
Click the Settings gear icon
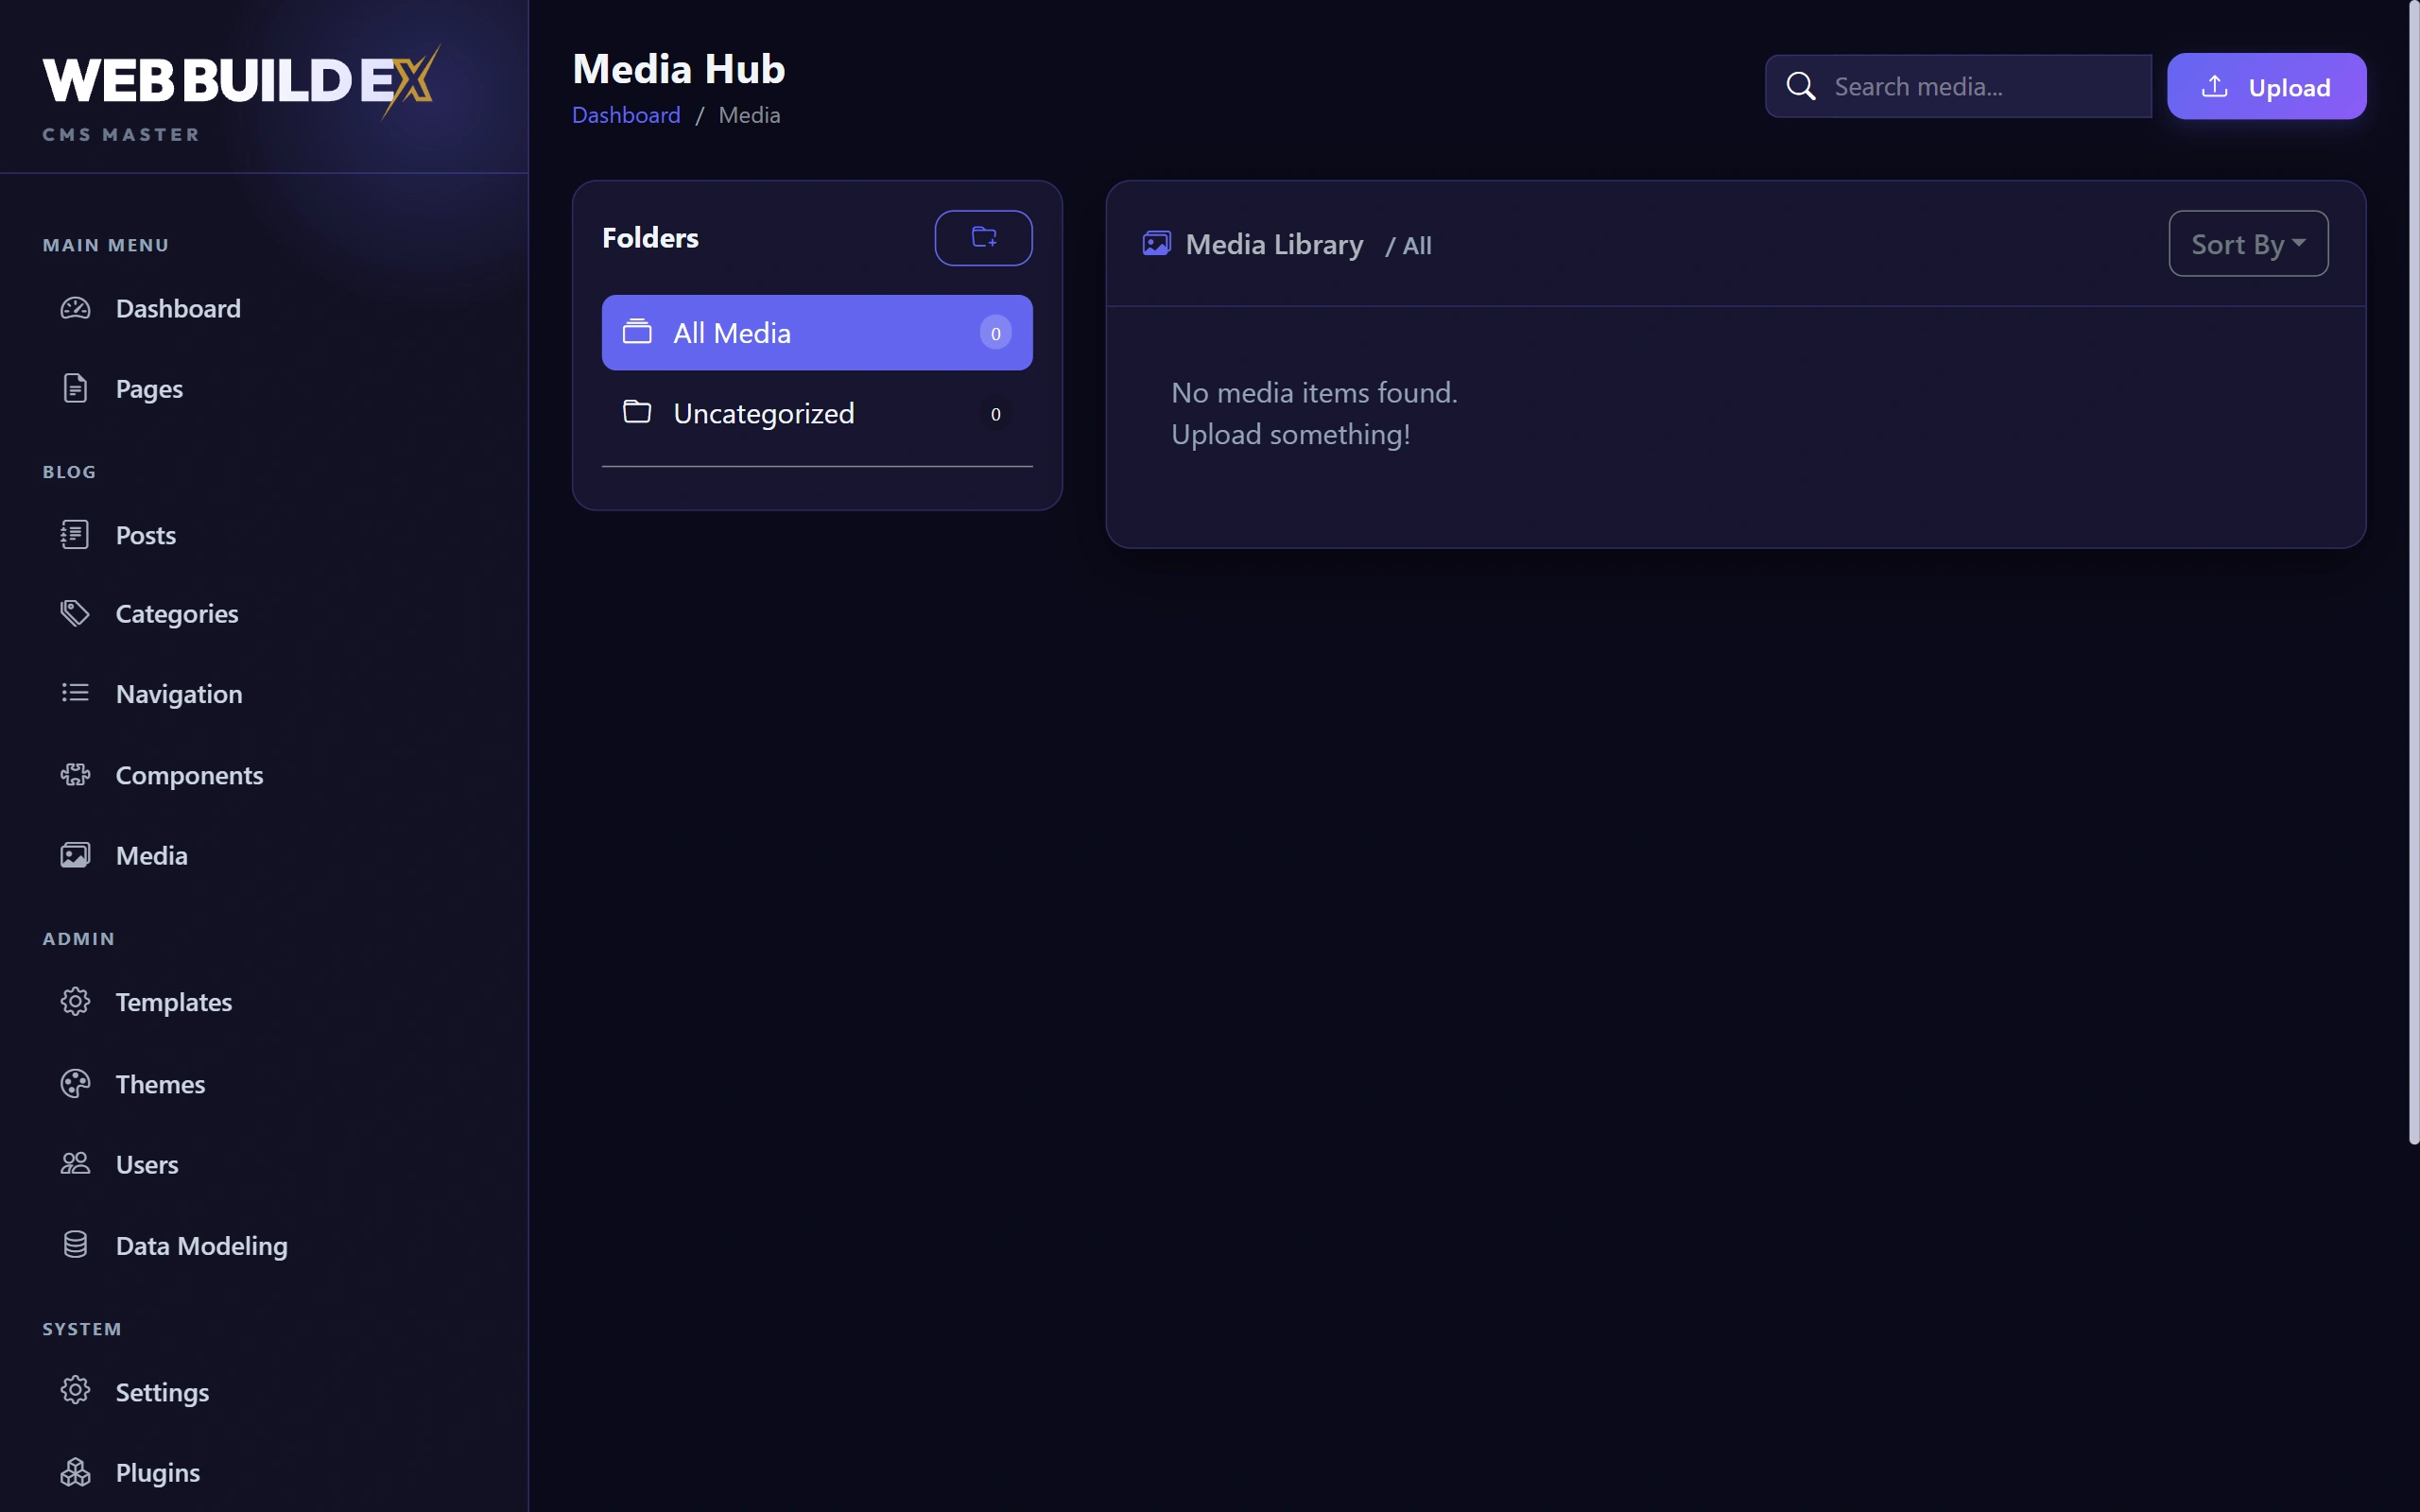75,1391
